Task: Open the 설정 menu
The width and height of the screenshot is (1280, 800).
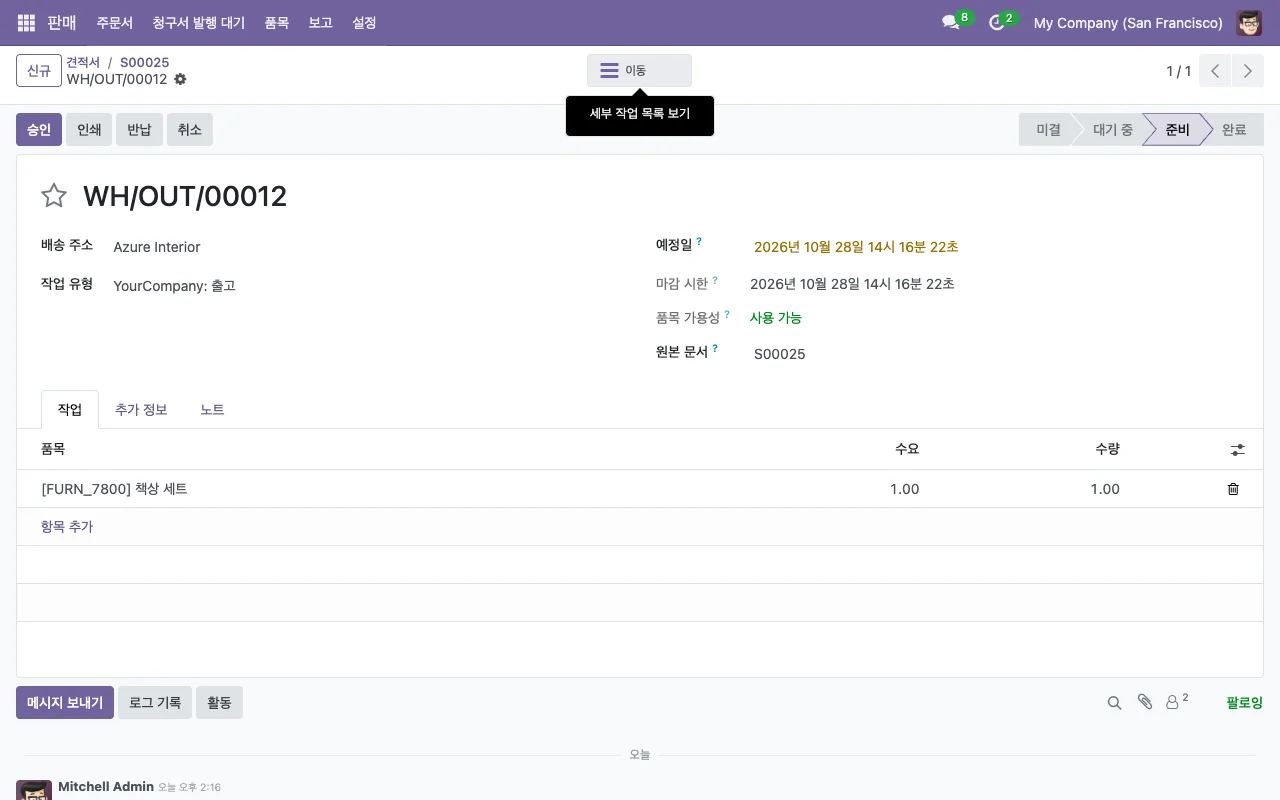Action: click(x=364, y=22)
